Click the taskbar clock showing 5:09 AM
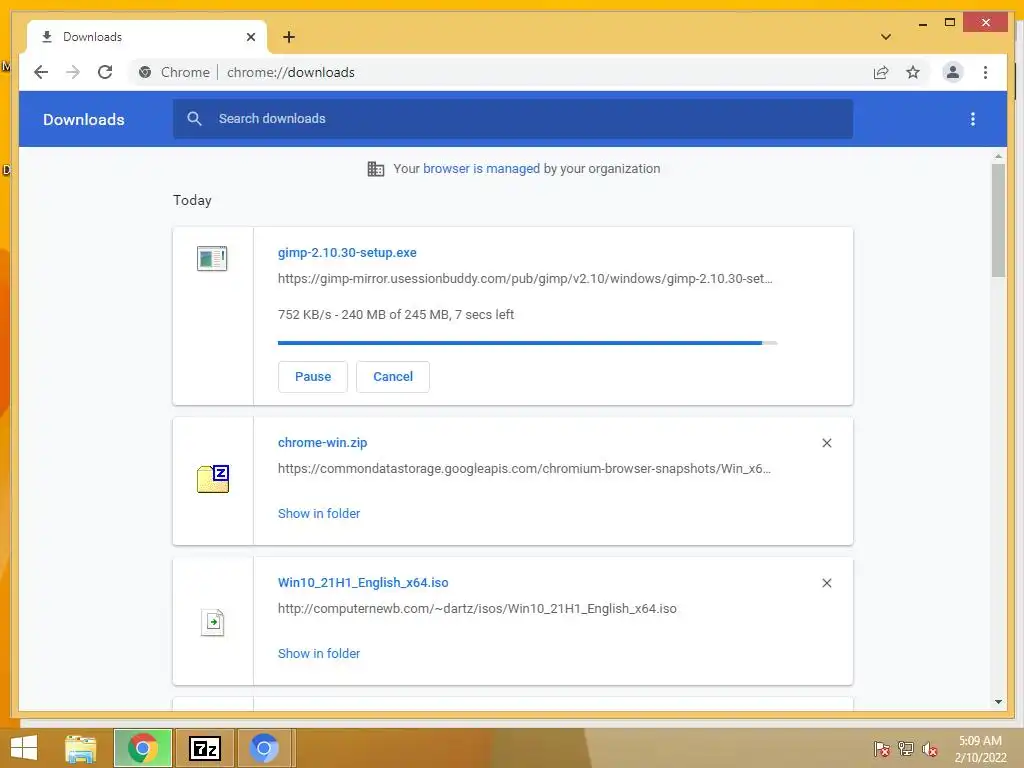 980,749
